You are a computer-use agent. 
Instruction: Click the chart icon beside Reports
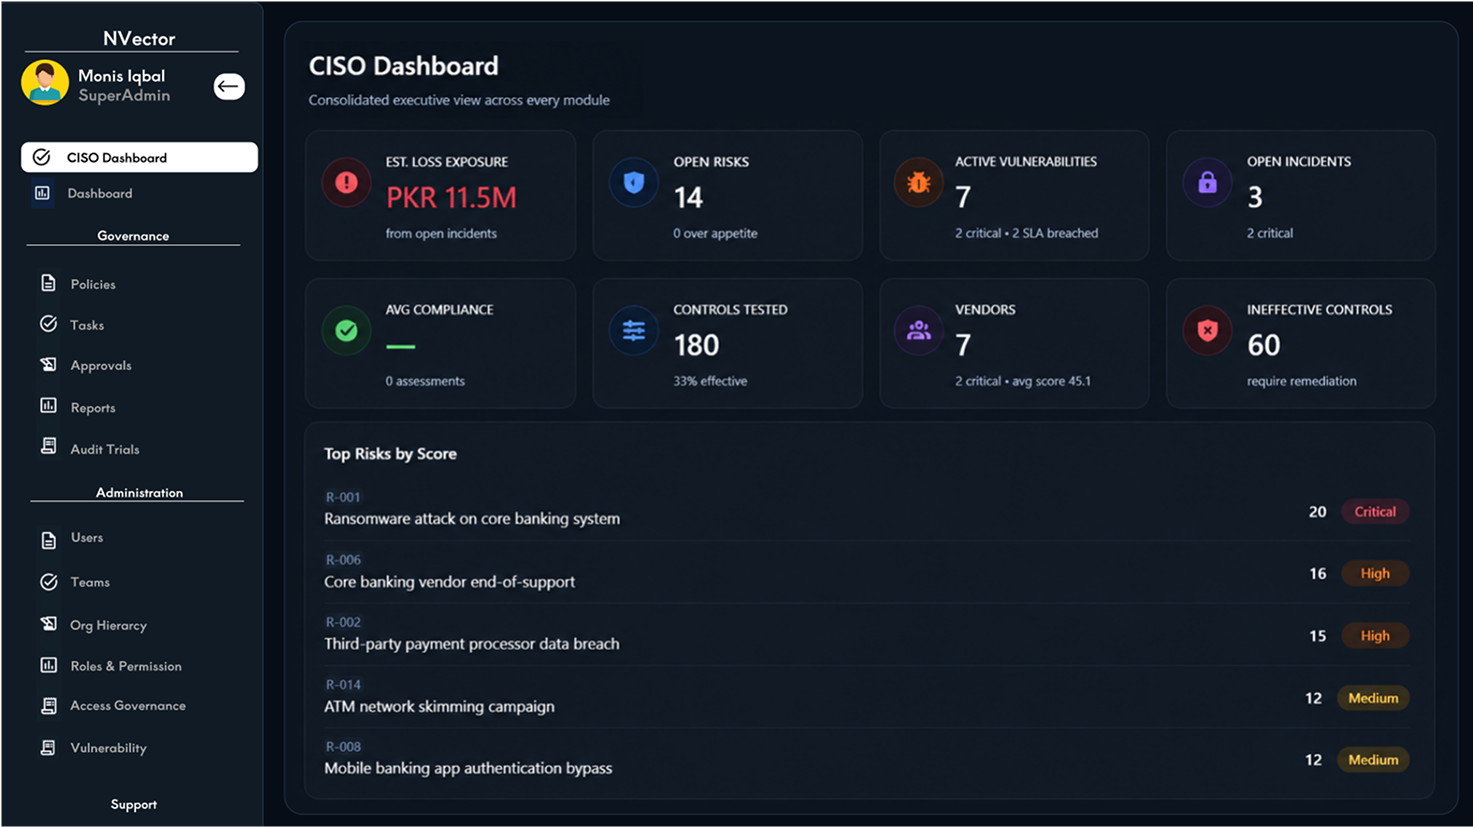[x=48, y=406]
